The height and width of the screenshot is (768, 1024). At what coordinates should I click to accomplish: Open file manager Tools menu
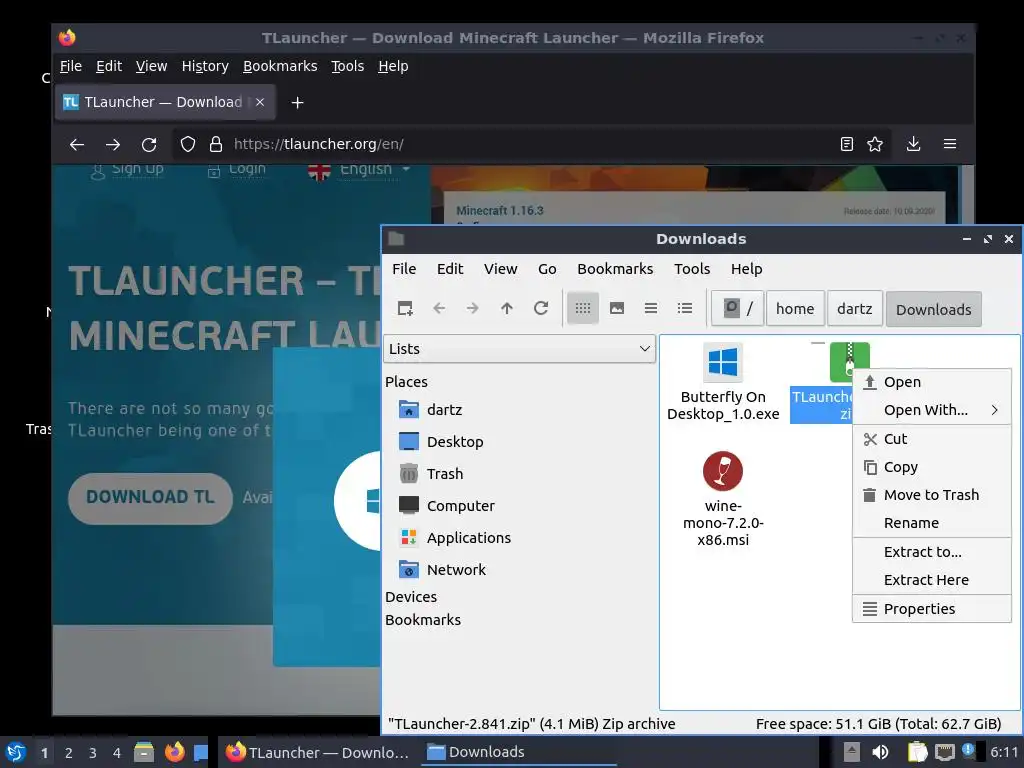tap(692, 268)
